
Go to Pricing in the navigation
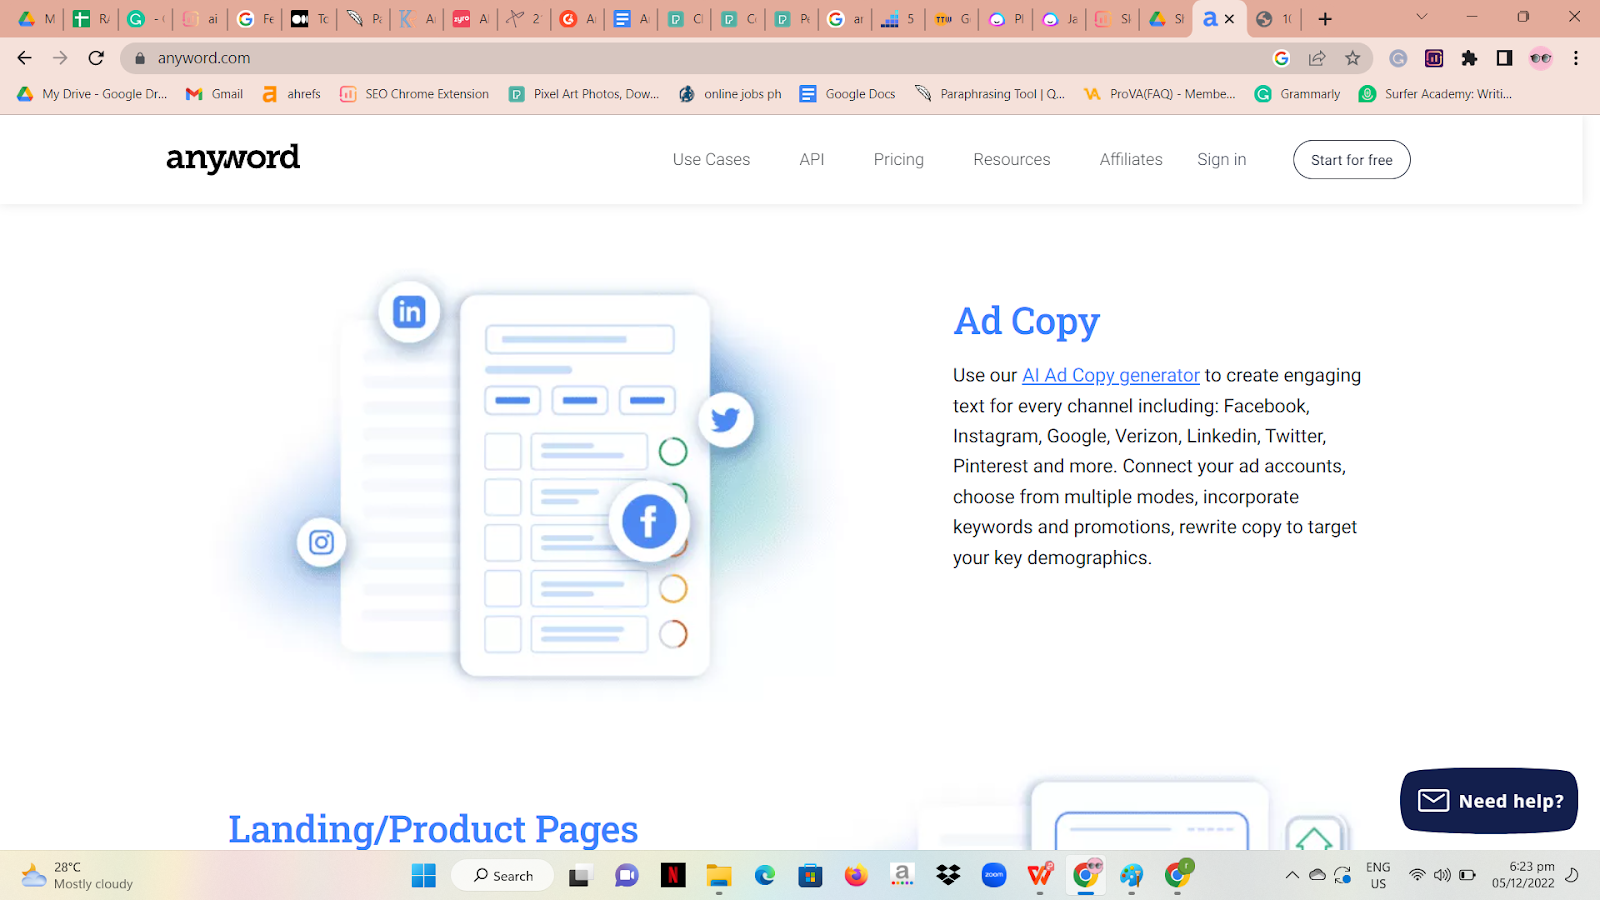(899, 159)
